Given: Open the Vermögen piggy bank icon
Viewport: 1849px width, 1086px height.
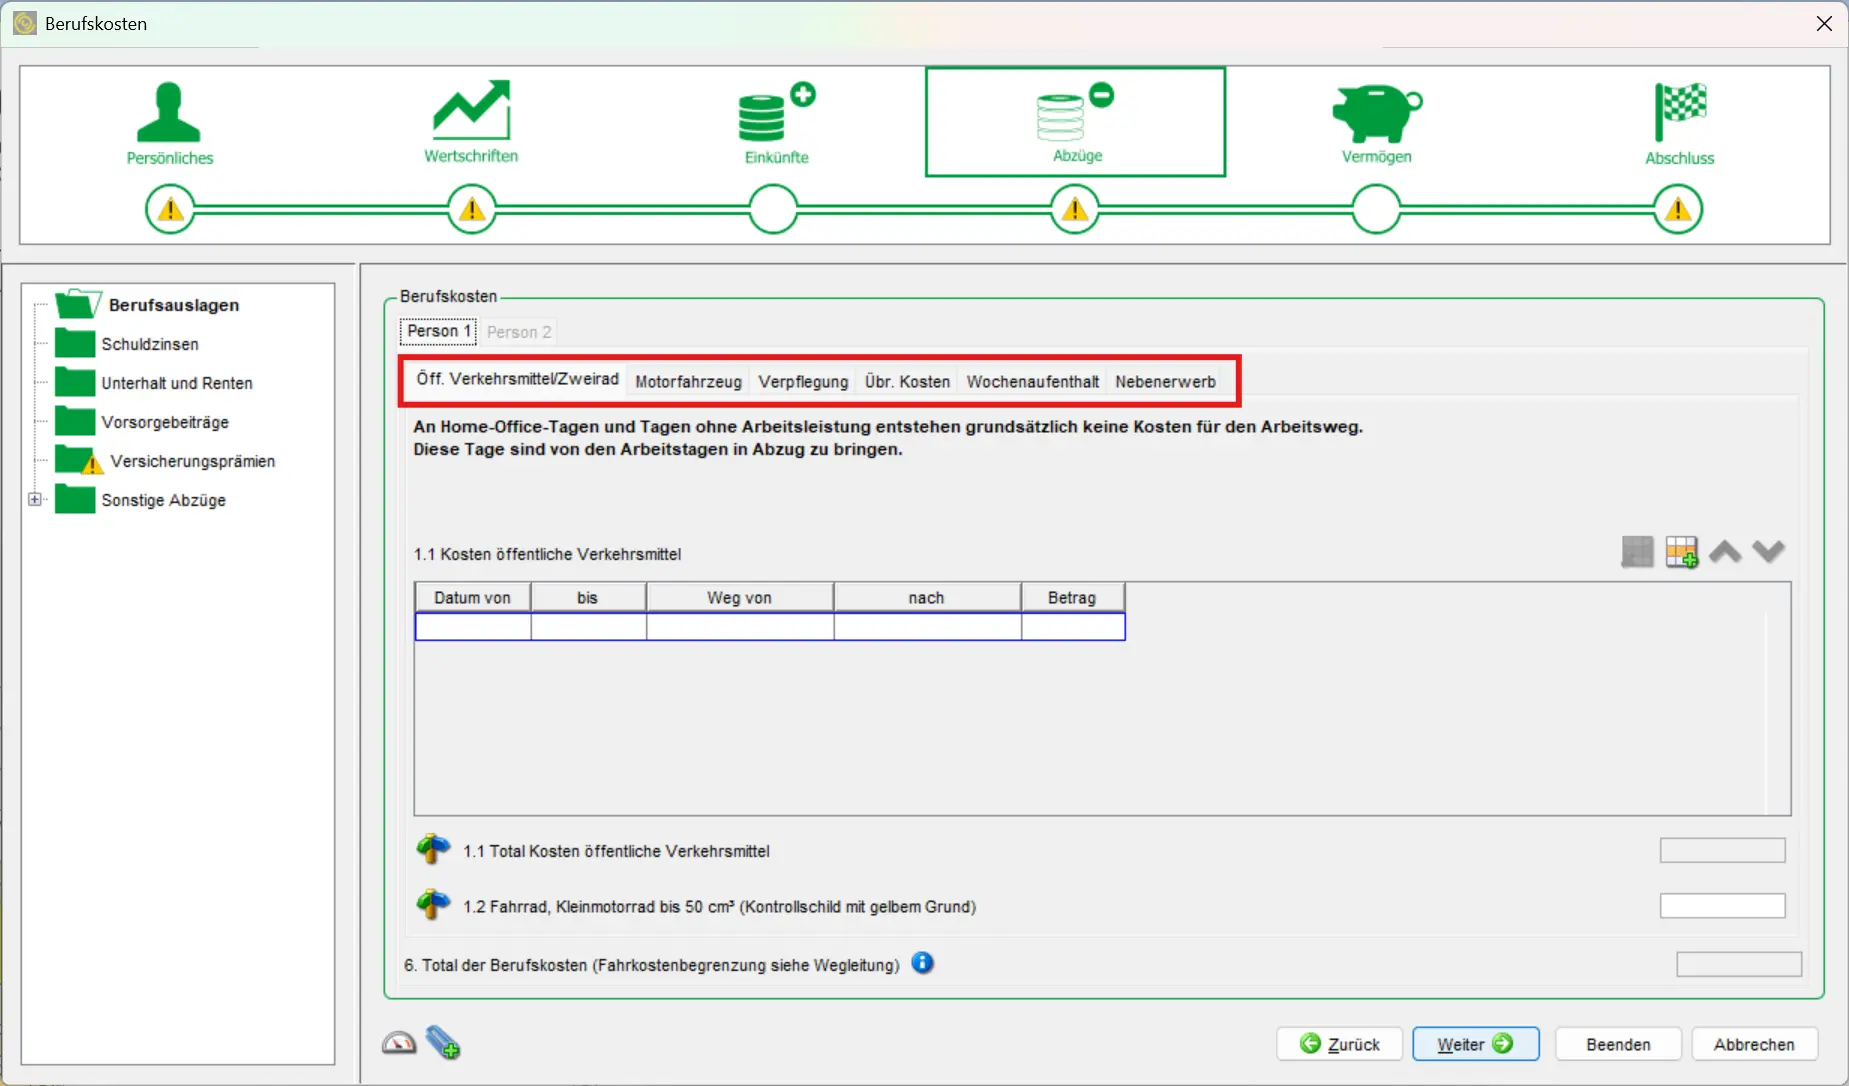Looking at the screenshot, I should (x=1376, y=113).
